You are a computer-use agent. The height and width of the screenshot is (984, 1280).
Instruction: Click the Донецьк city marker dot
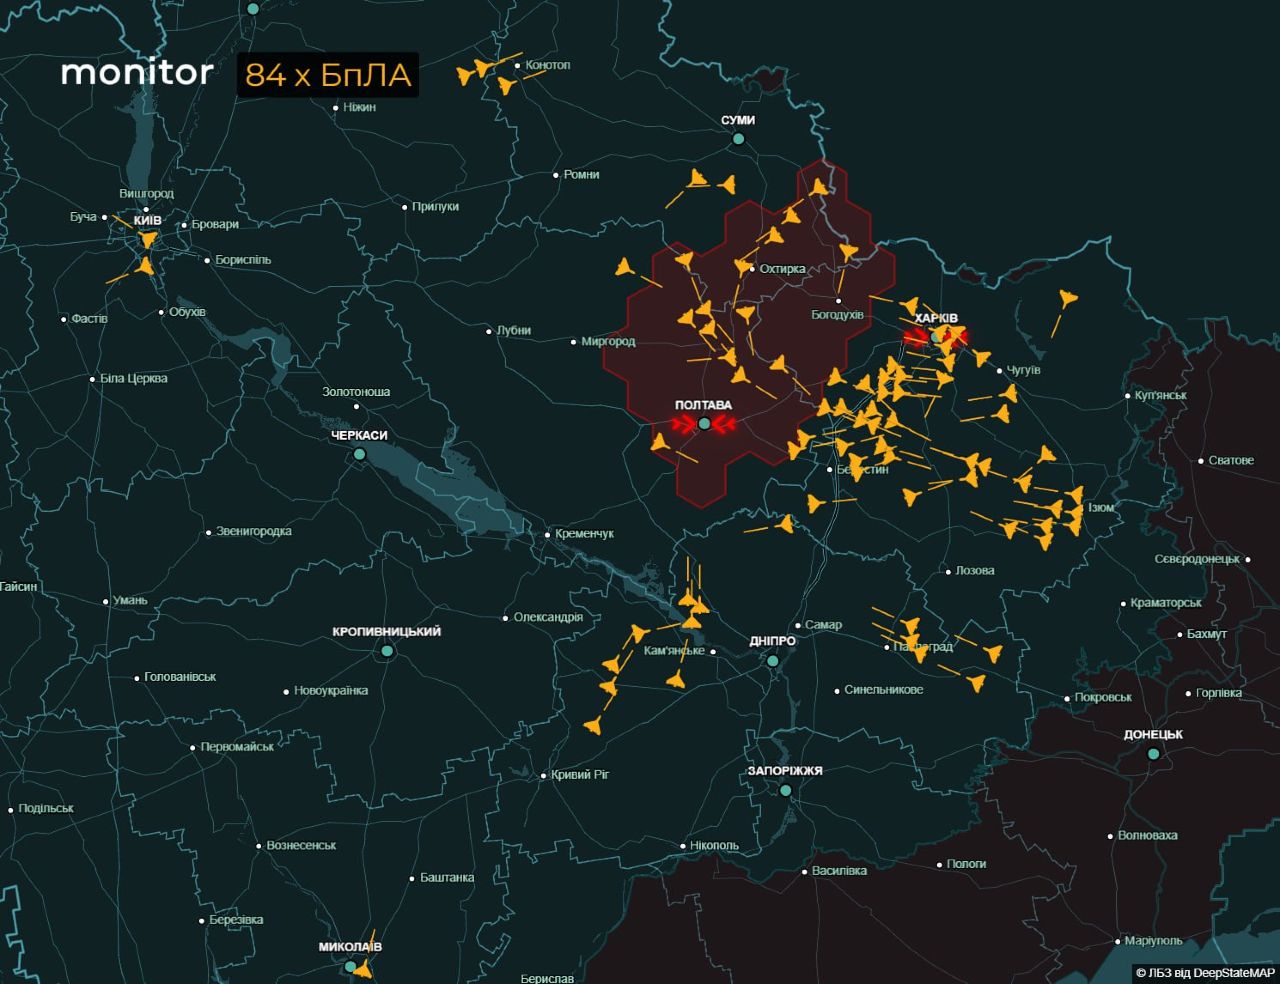(x=1153, y=754)
